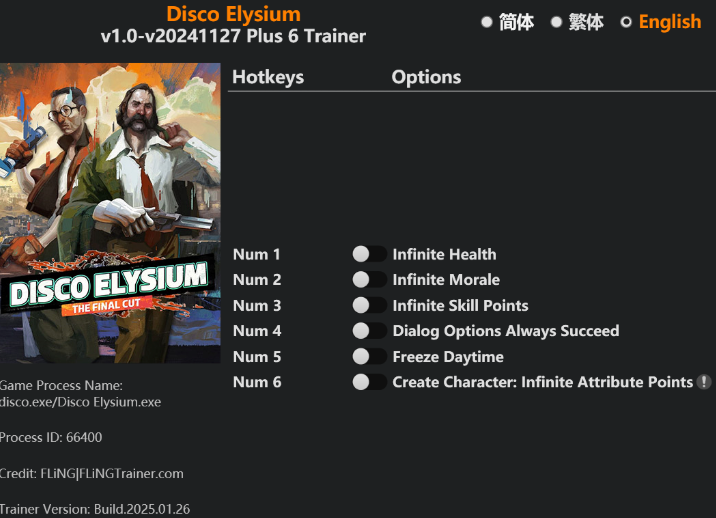The height and width of the screenshot is (518, 716).
Task: Enable Dialog Options Always Succeed toggle
Action: tap(369, 331)
